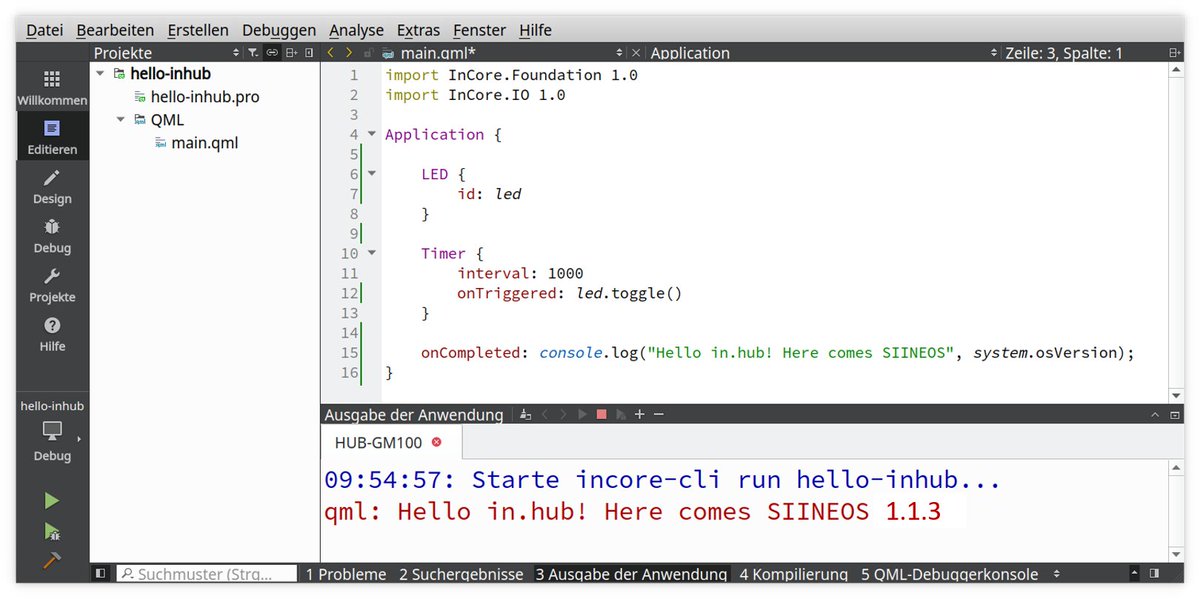Select hello-inhub.pro file
1200x599 pixels.
point(205,97)
